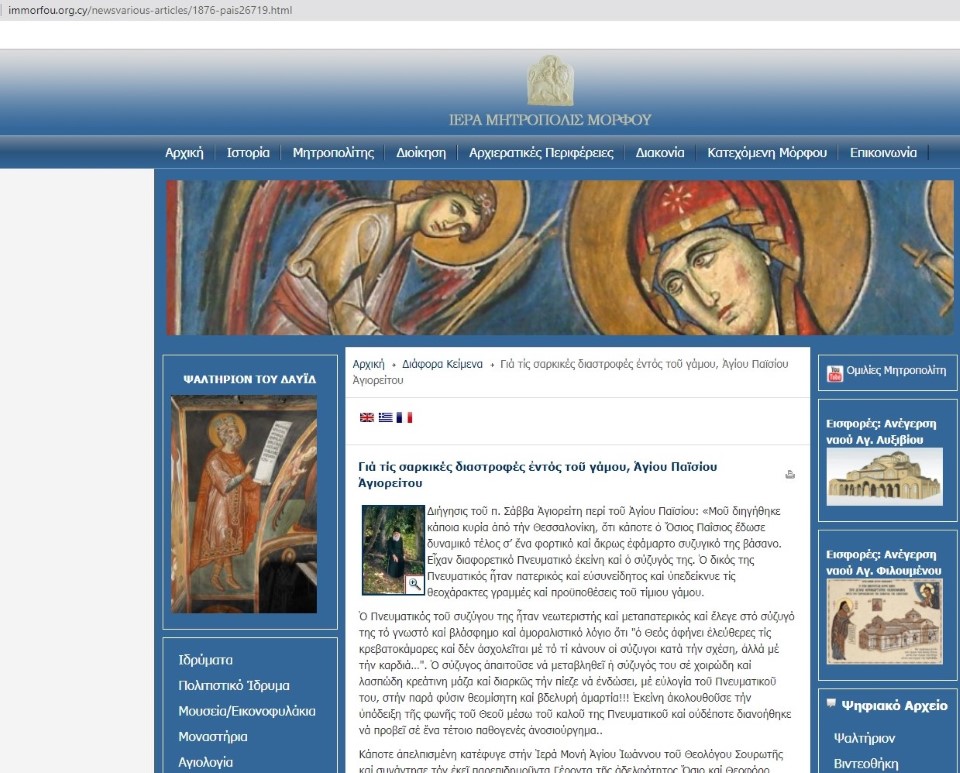The image size is (960, 773).
Task: Click the browser address bar URL
Action: pyautogui.click(x=150, y=10)
